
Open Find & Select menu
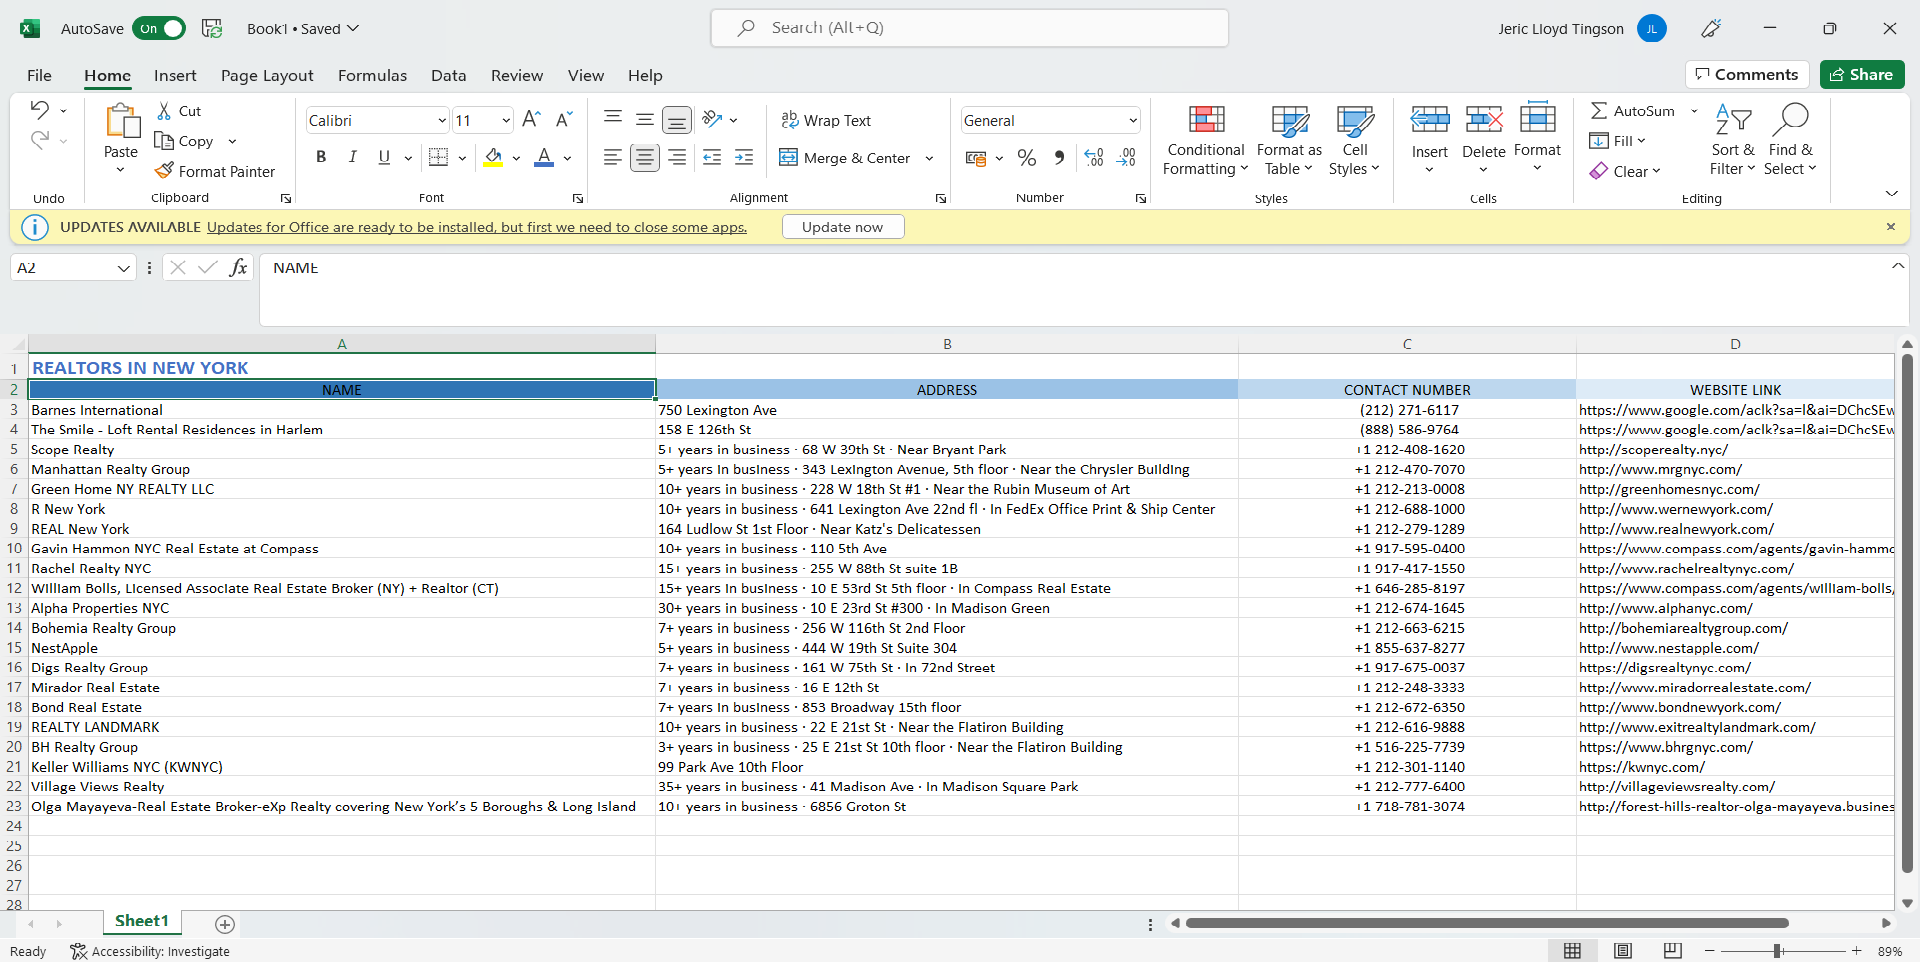point(1790,140)
